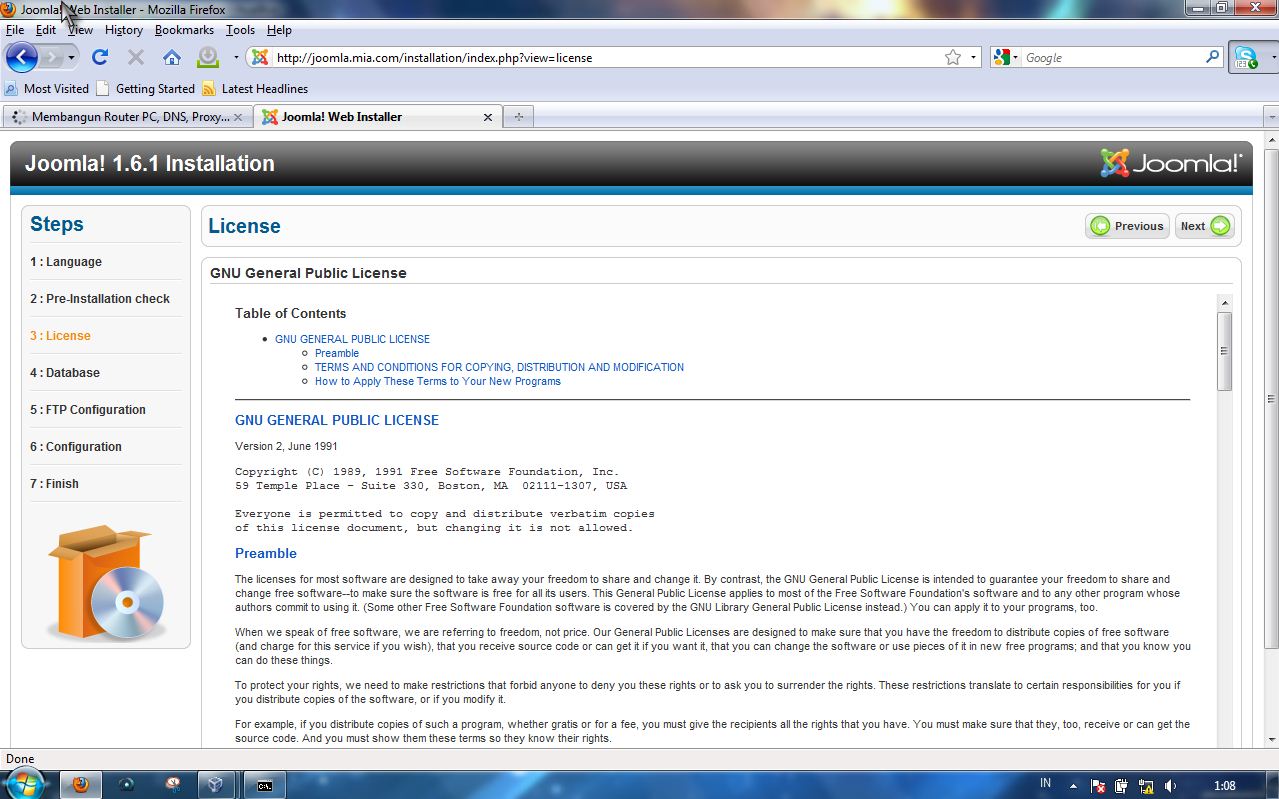Open How to Apply These Terms link

(438, 381)
